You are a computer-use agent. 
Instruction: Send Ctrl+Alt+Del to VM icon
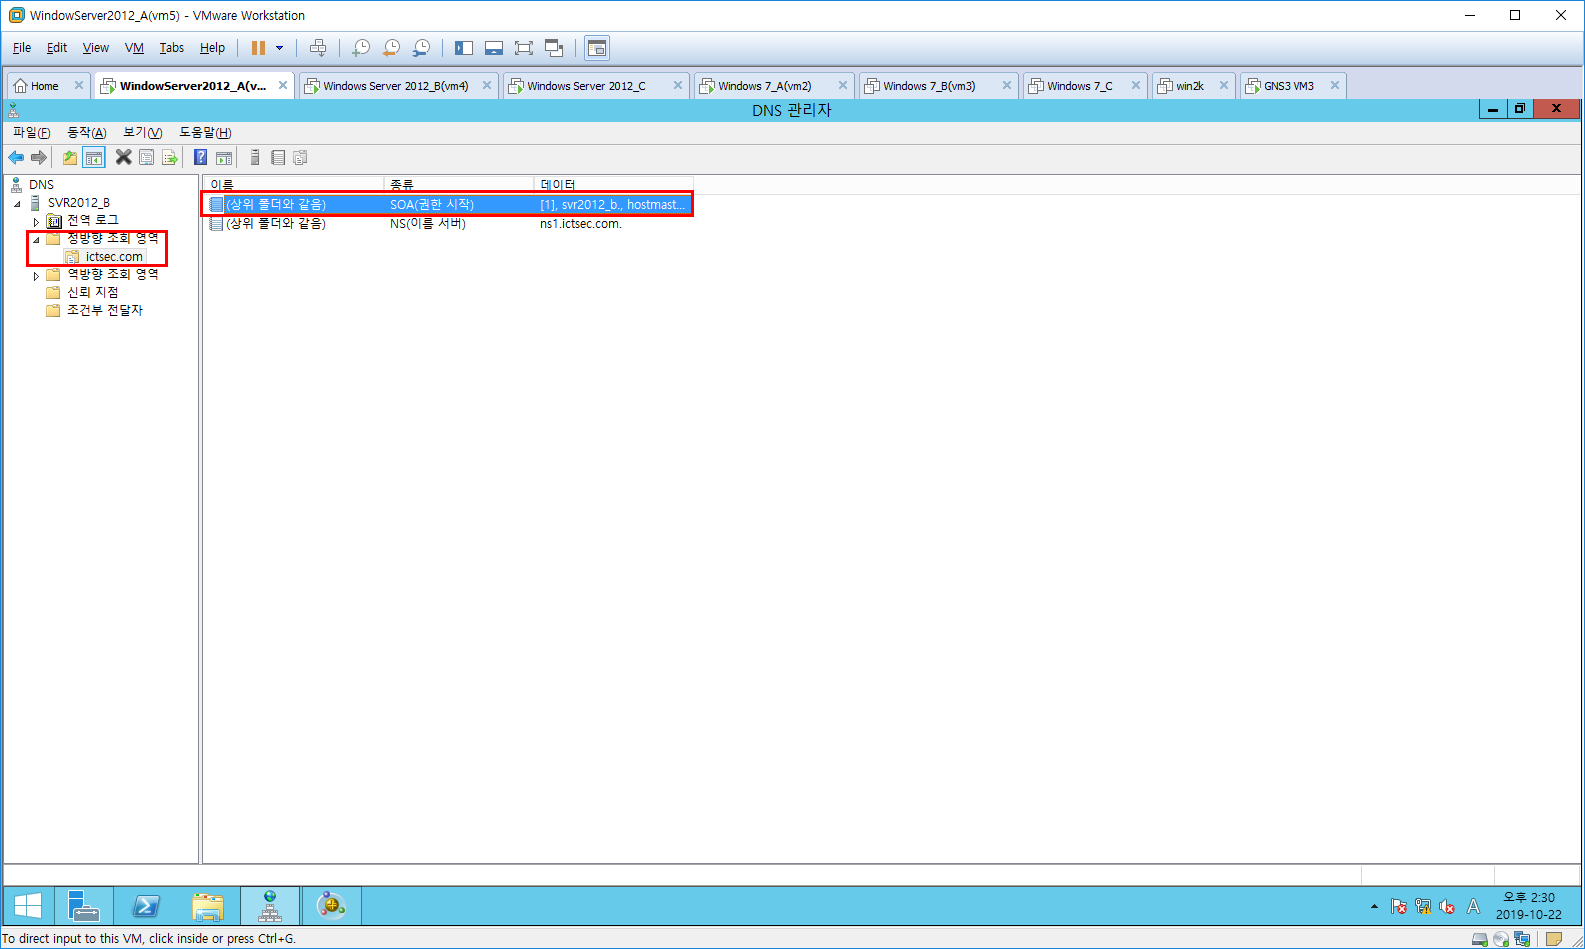pos(318,48)
